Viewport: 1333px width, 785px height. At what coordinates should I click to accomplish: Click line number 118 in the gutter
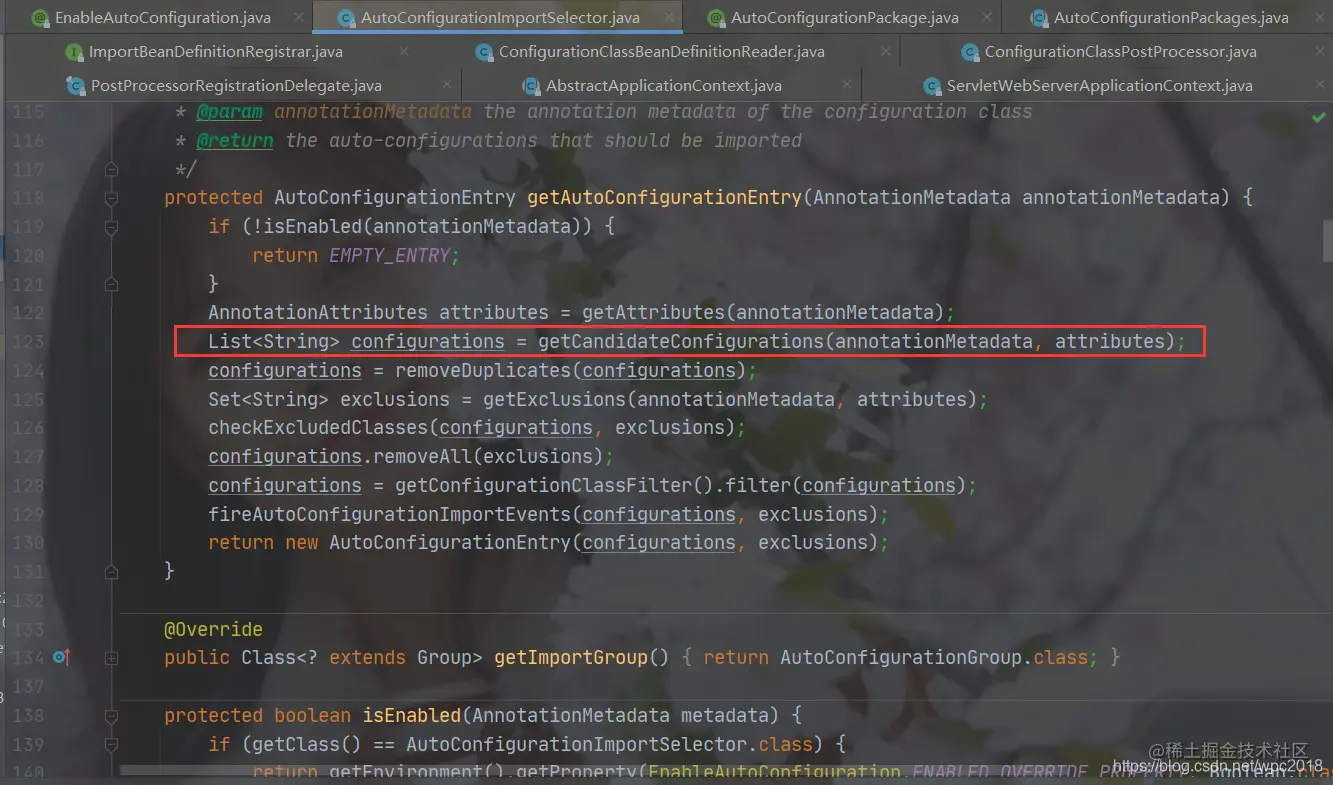(x=28, y=198)
